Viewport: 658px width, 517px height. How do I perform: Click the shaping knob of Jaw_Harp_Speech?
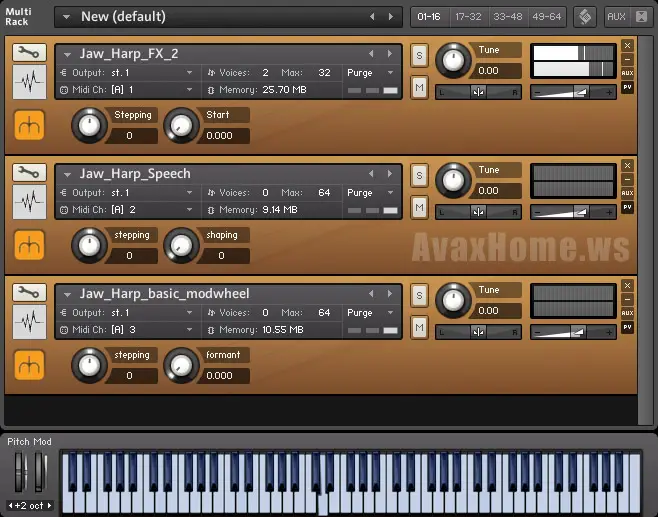click(181, 245)
